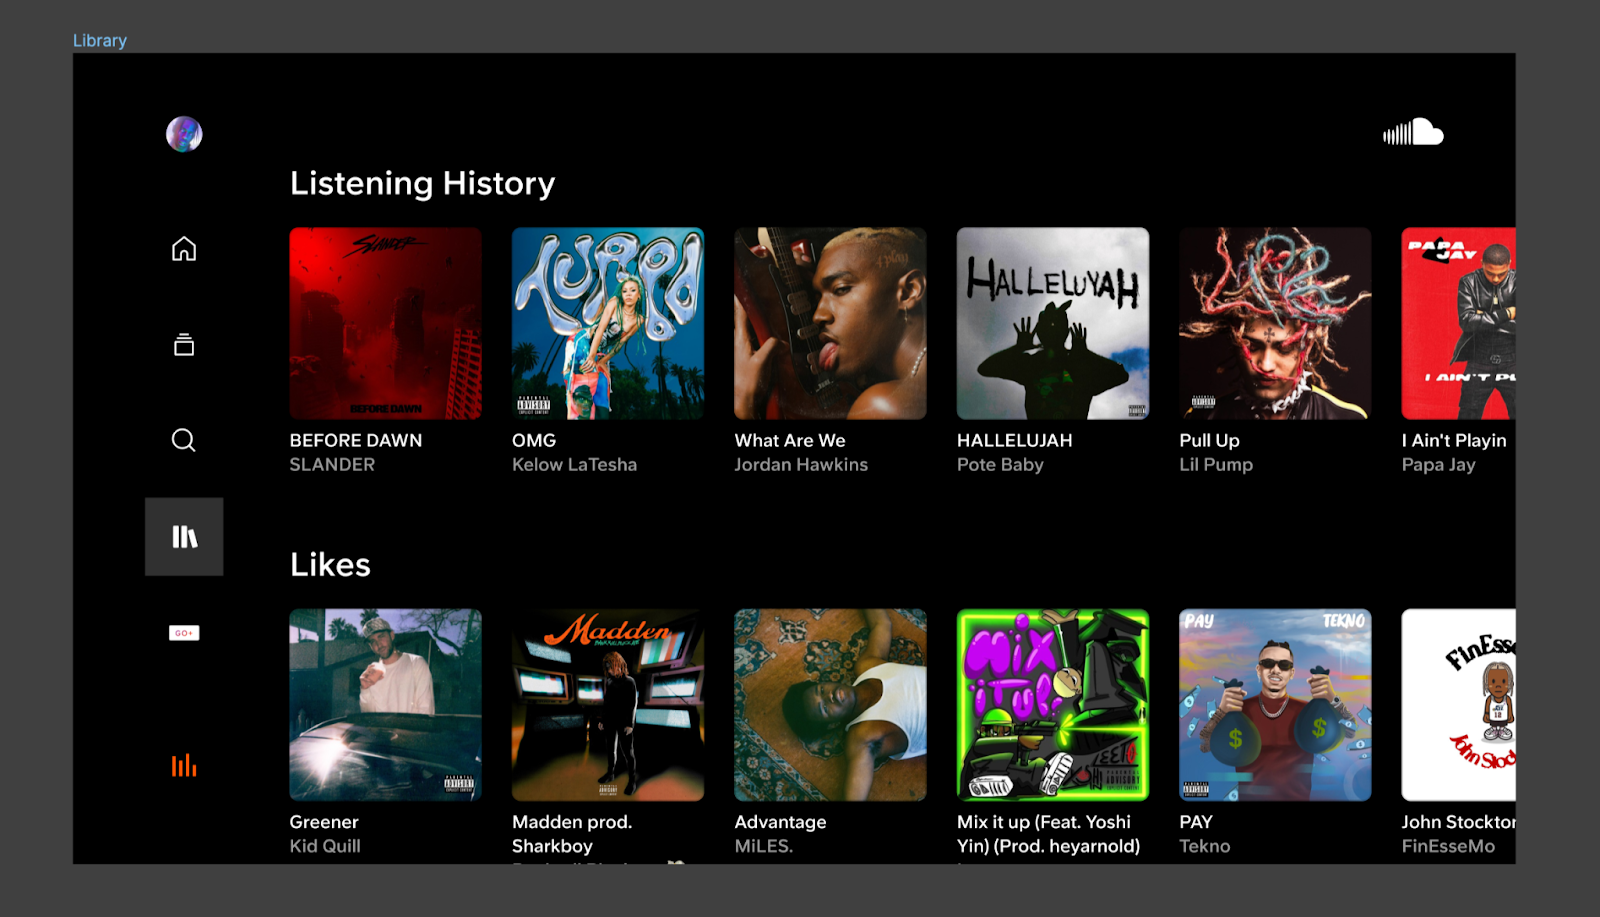Select What Are We artwork
1600x917 pixels.
click(830, 323)
